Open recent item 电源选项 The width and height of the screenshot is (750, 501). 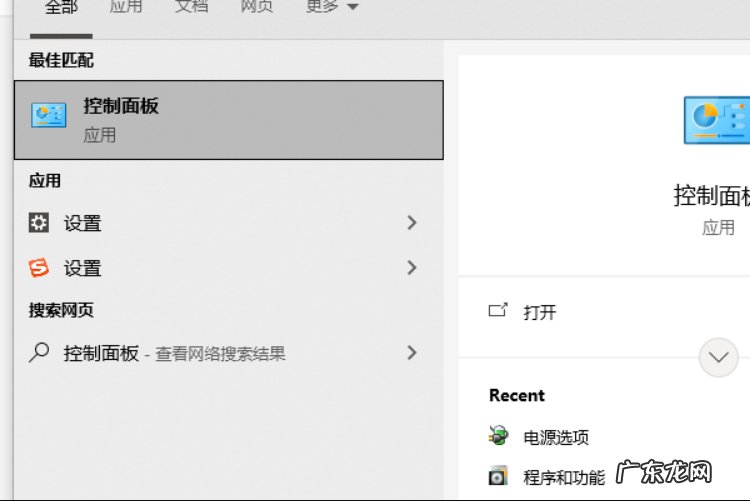pos(556,437)
